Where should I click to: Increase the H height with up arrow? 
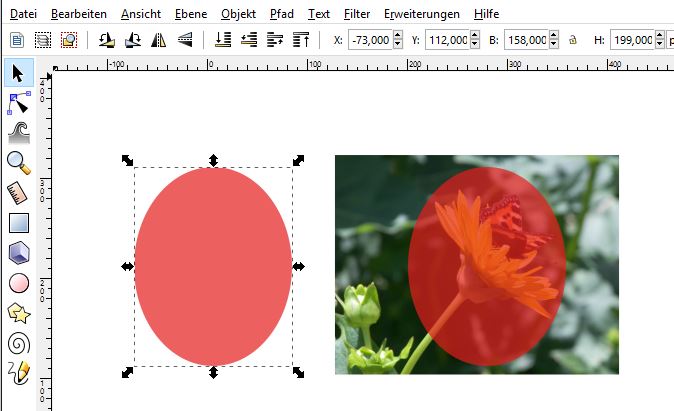(x=660, y=35)
